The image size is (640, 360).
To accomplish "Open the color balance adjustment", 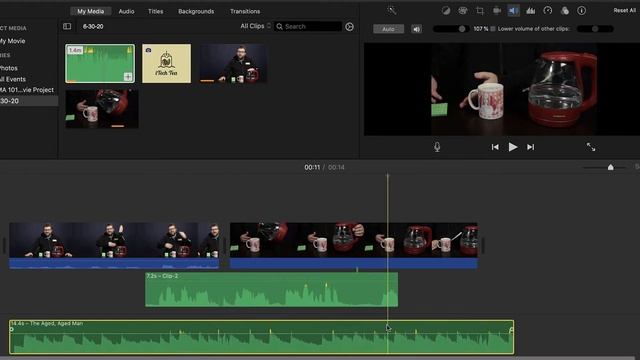I will (x=446, y=11).
